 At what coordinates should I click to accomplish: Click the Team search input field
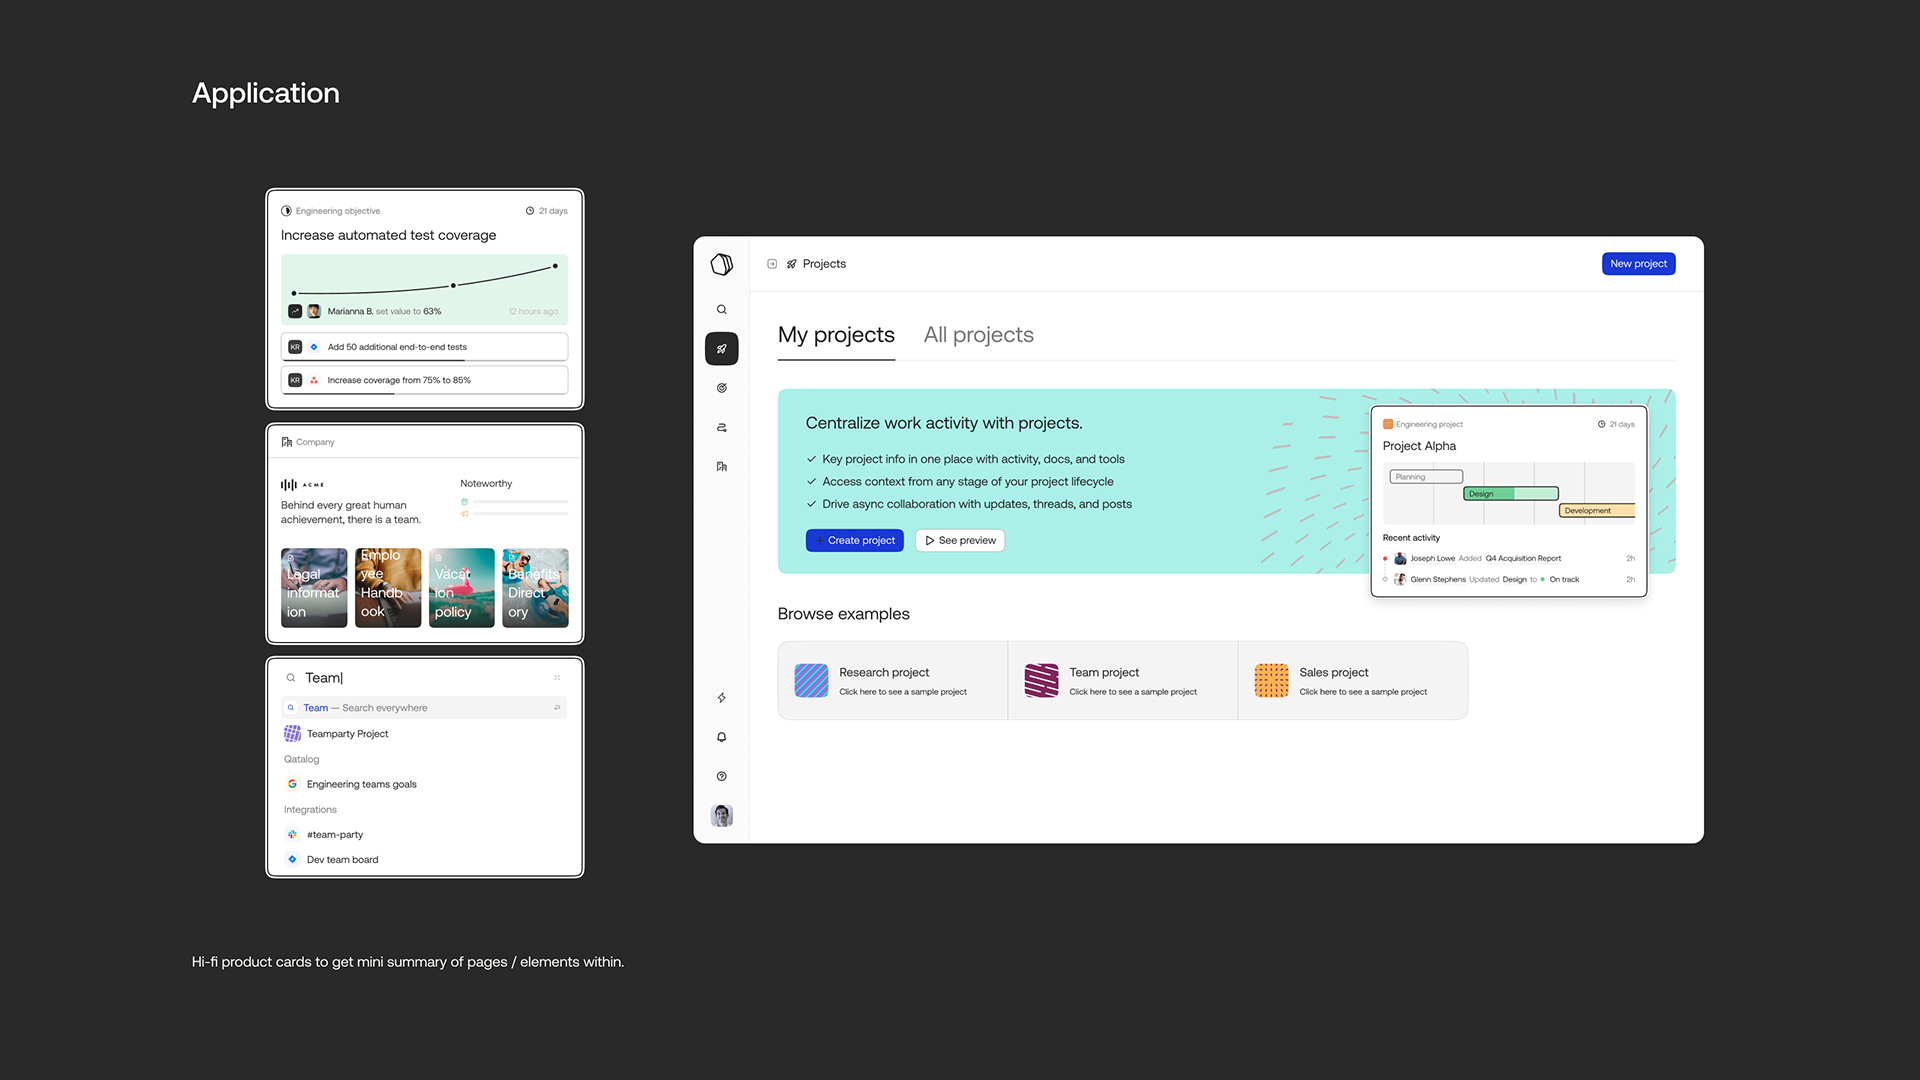click(424, 678)
